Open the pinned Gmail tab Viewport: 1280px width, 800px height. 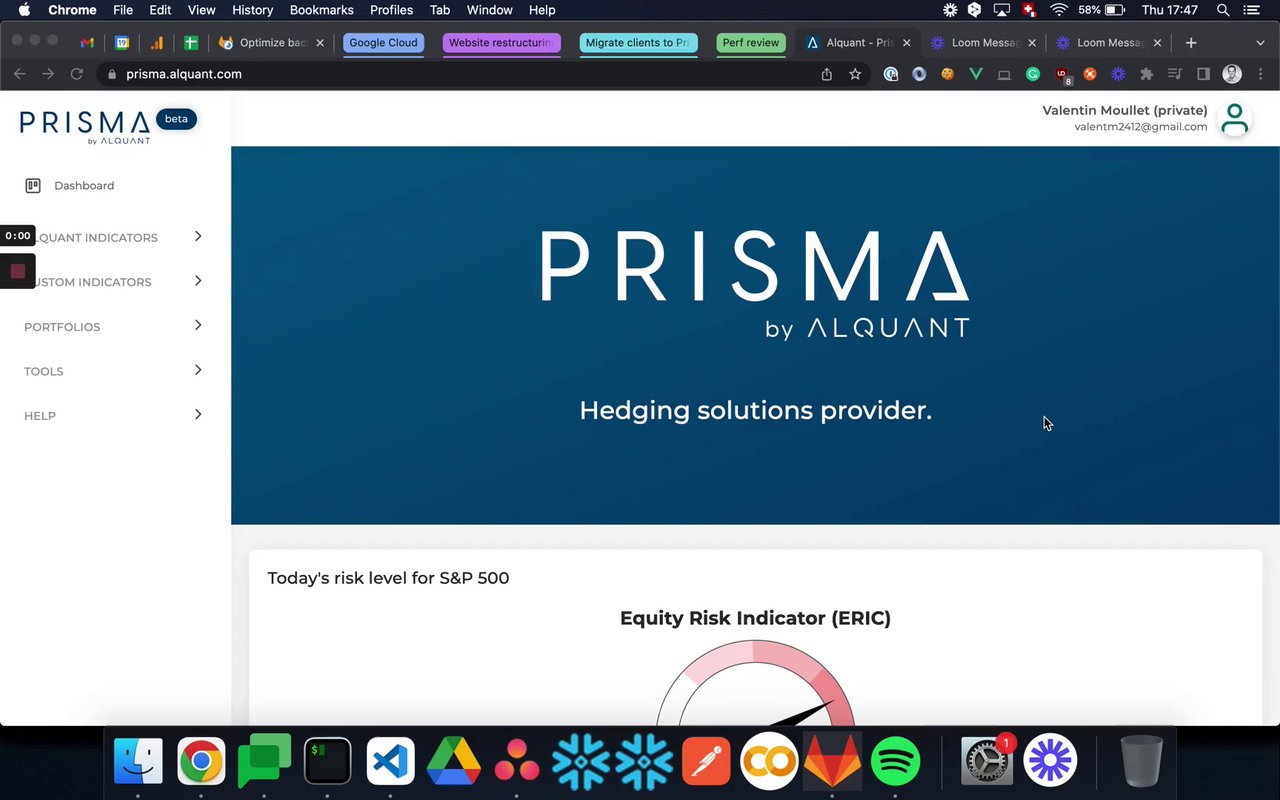pos(87,43)
